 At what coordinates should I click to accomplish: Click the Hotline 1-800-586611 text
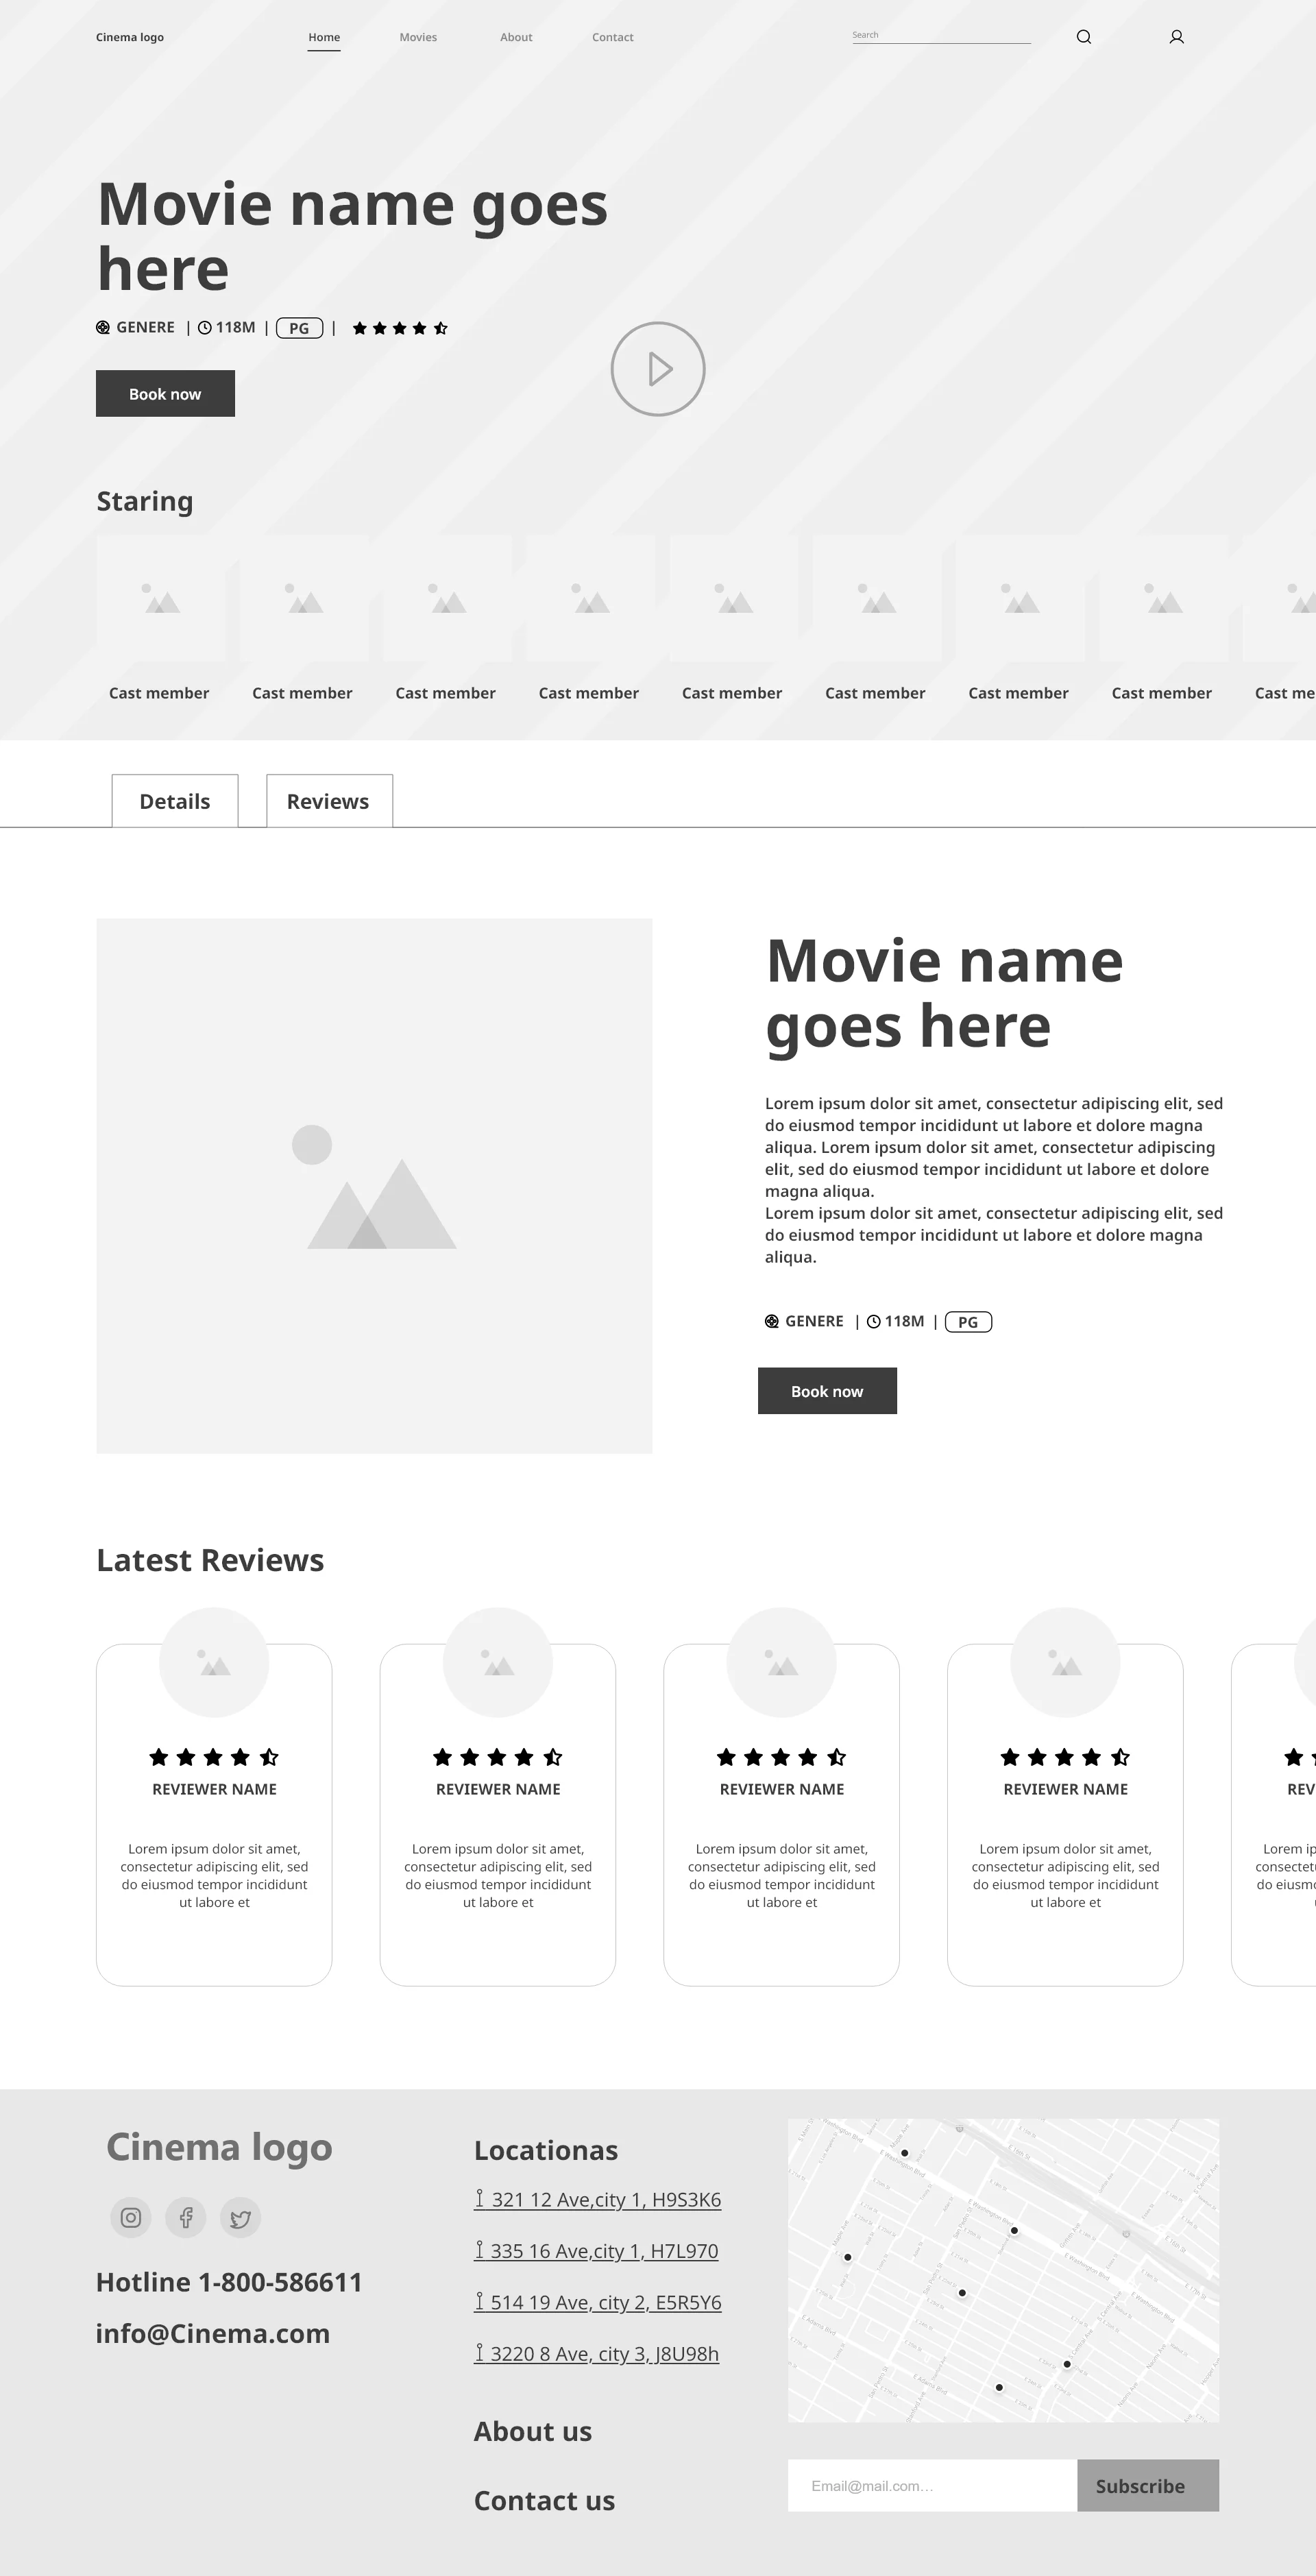[x=229, y=2282]
